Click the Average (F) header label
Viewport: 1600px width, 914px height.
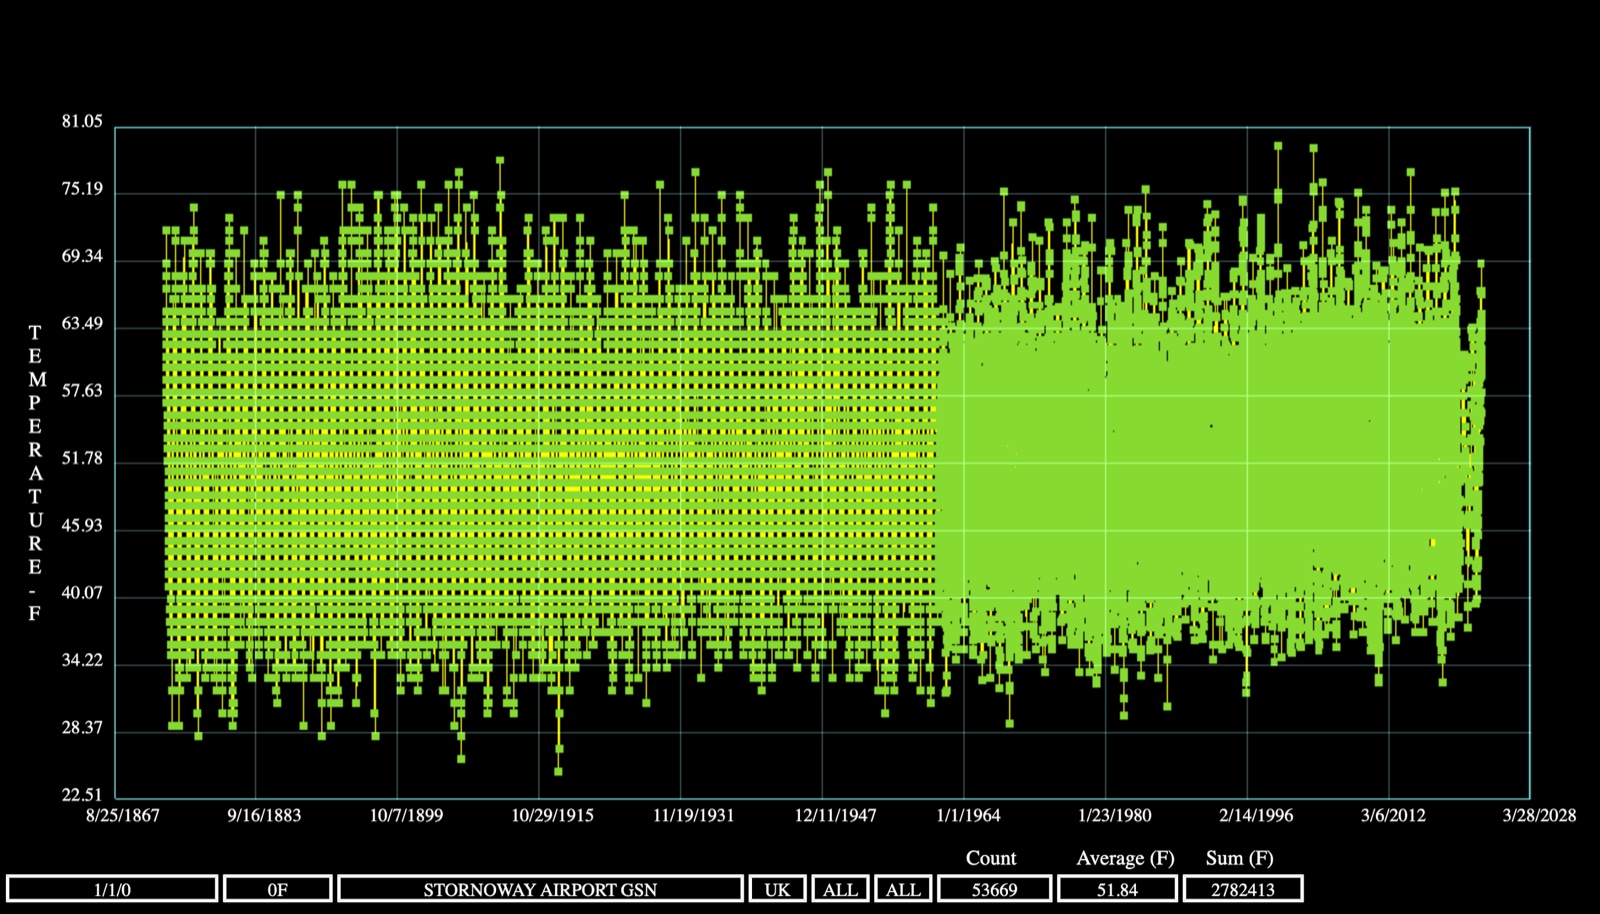point(1125,858)
